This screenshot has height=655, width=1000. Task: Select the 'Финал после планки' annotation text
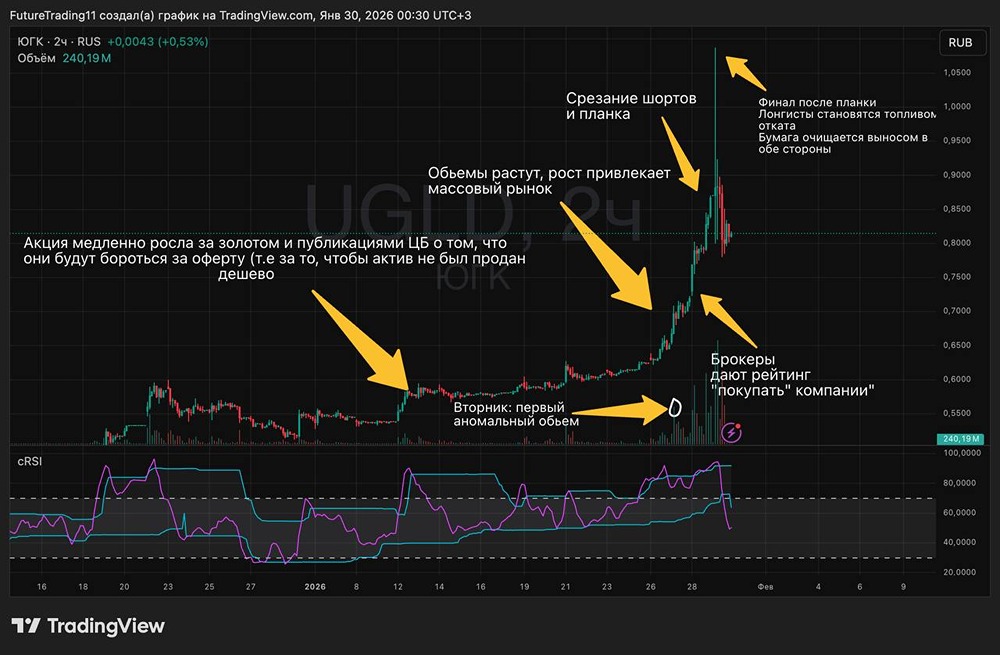(846, 126)
